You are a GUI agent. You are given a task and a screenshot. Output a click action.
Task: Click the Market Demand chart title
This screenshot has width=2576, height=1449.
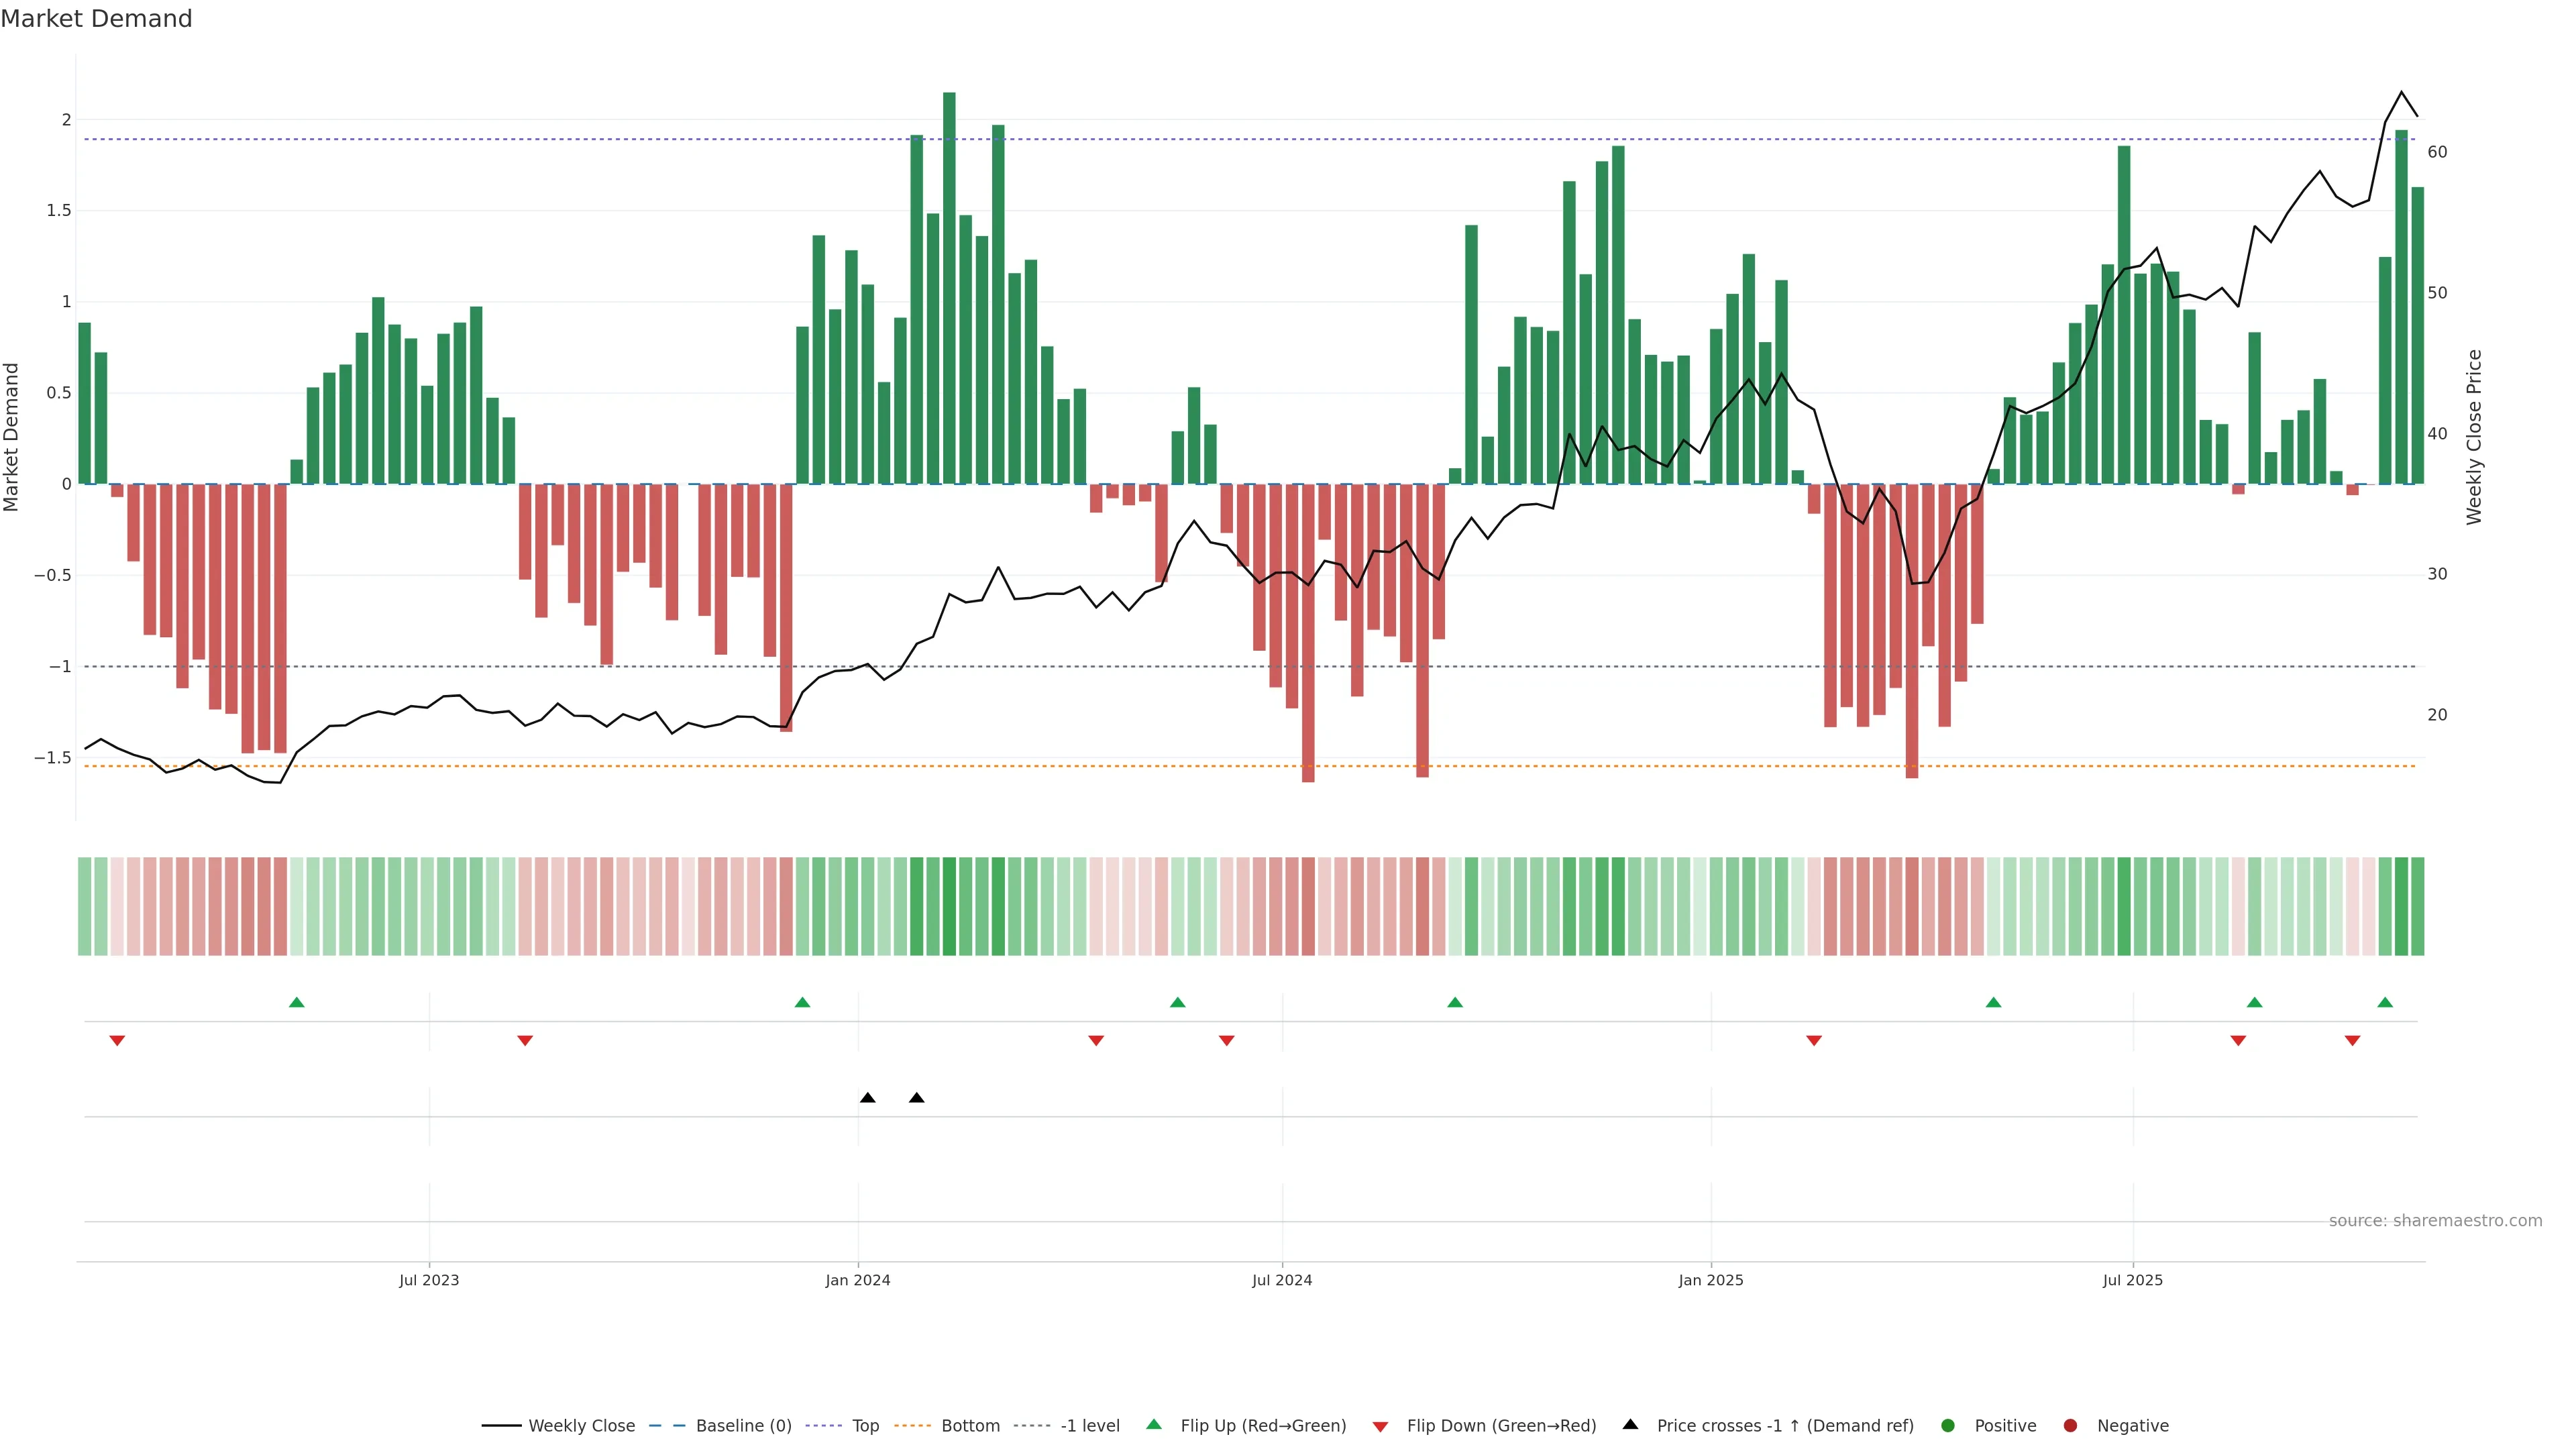pos(96,19)
